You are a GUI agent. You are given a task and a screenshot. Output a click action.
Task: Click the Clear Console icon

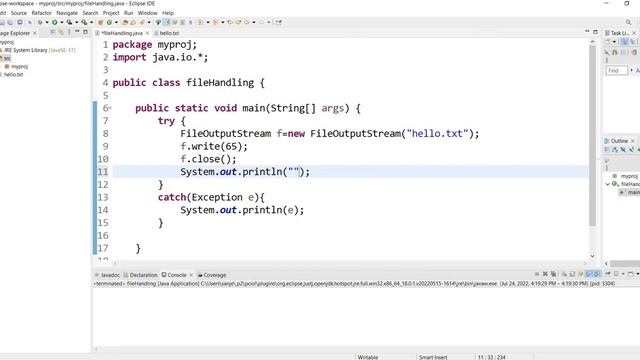(564, 274)
